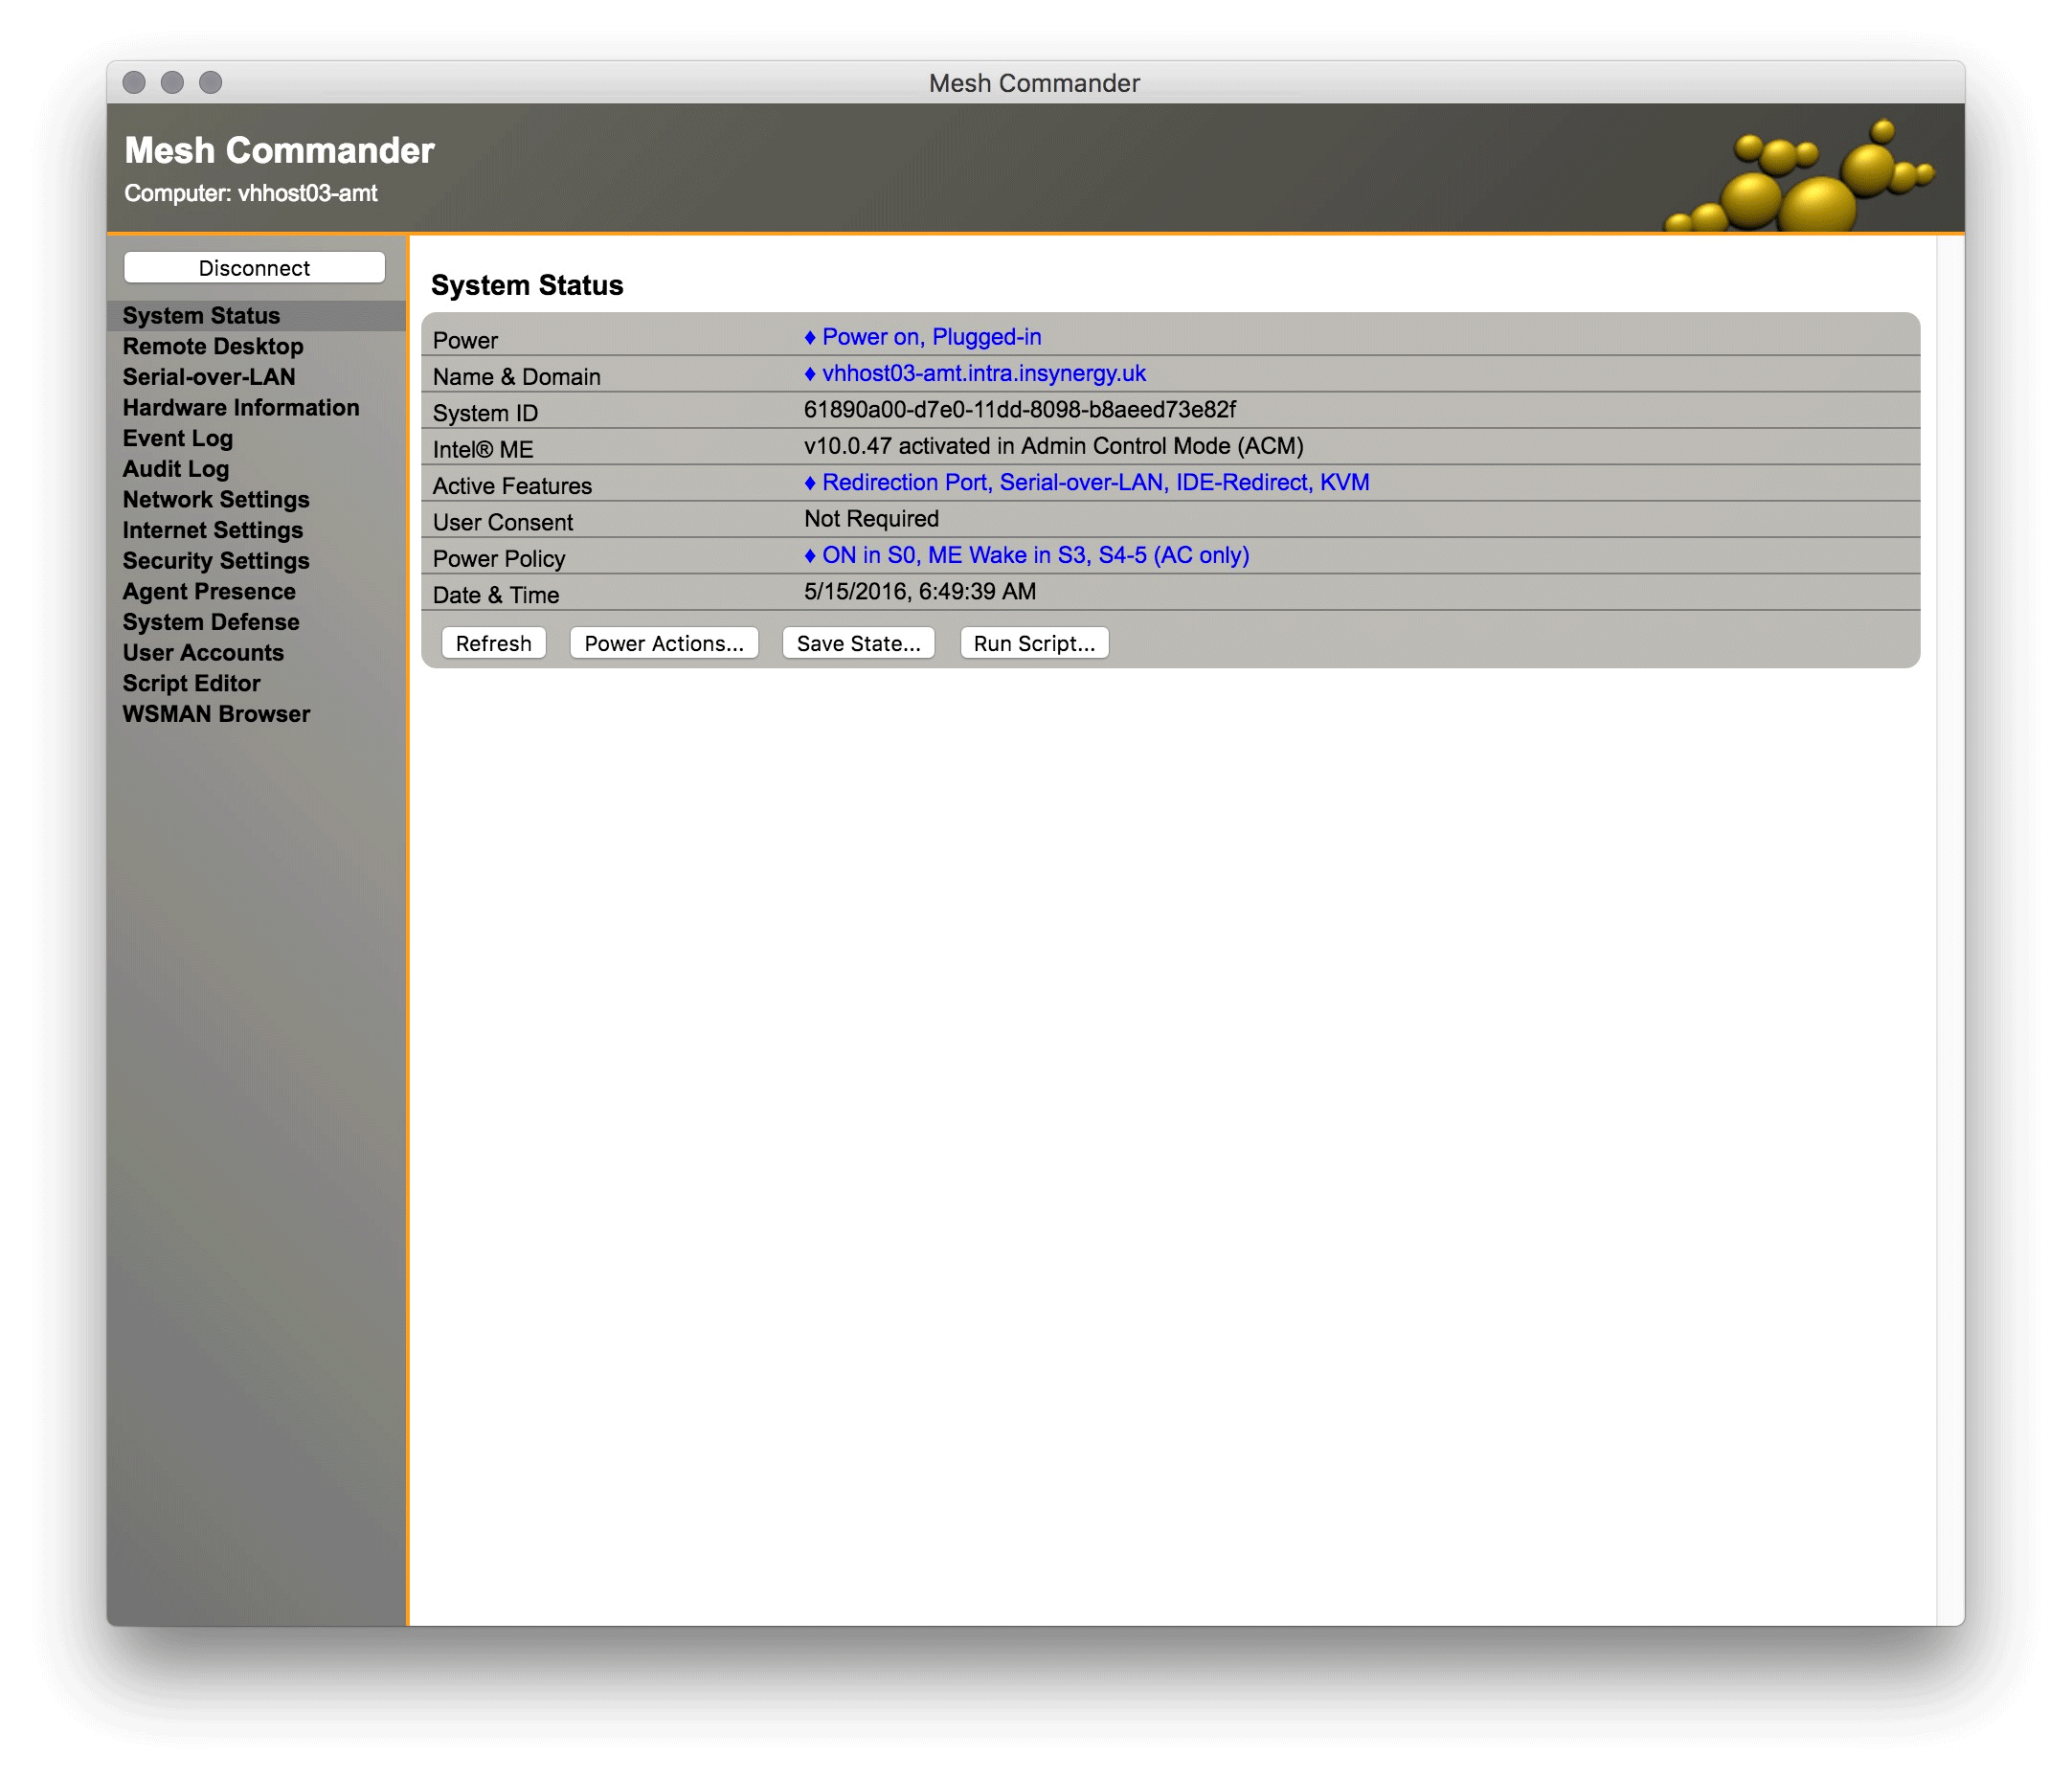Click Refresh button on System Status
This screenshot has height=1779, width=2072.
[495, 642]
